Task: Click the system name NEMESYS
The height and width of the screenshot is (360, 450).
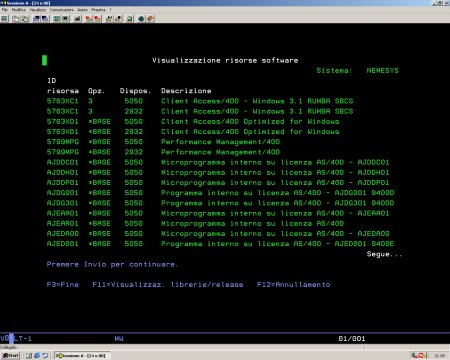Action: point(382,70)
